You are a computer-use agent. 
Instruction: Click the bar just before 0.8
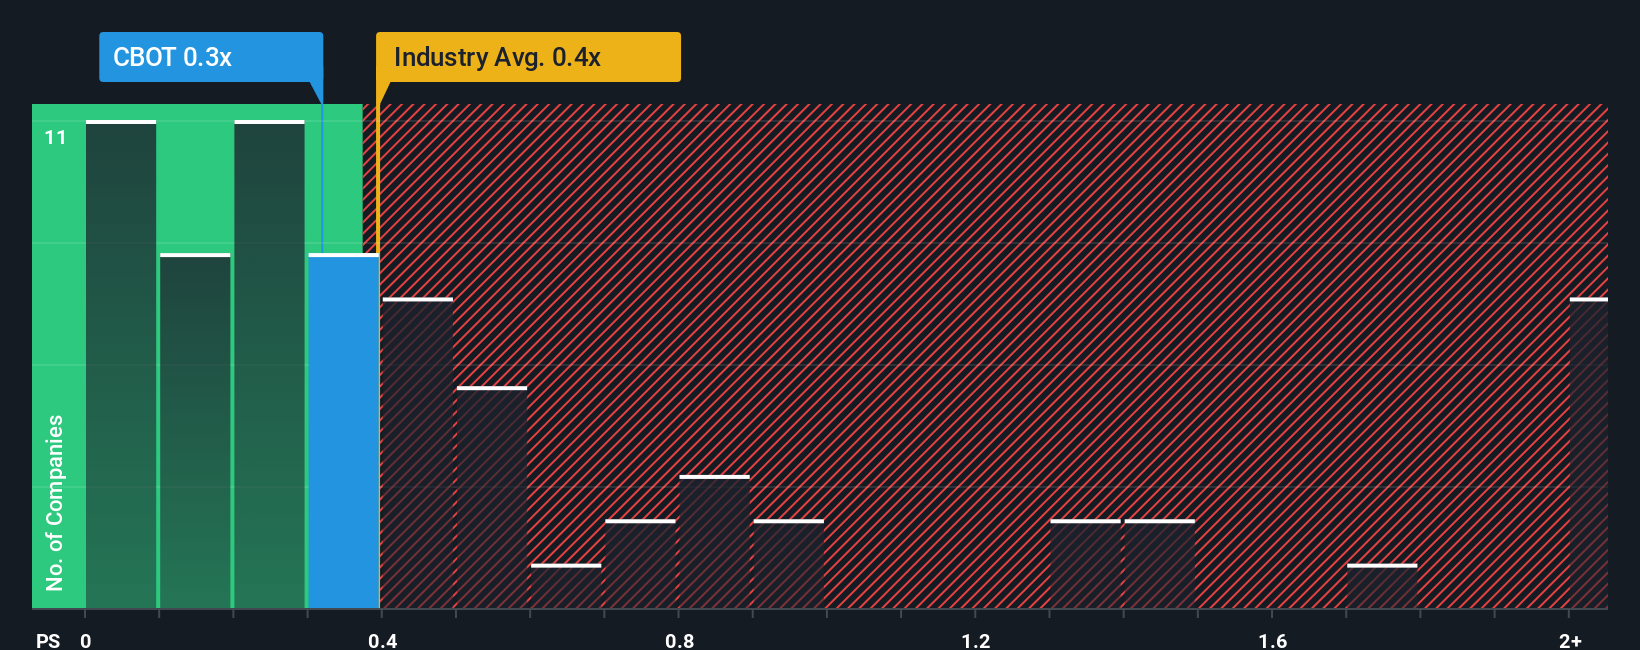point(640,564)
